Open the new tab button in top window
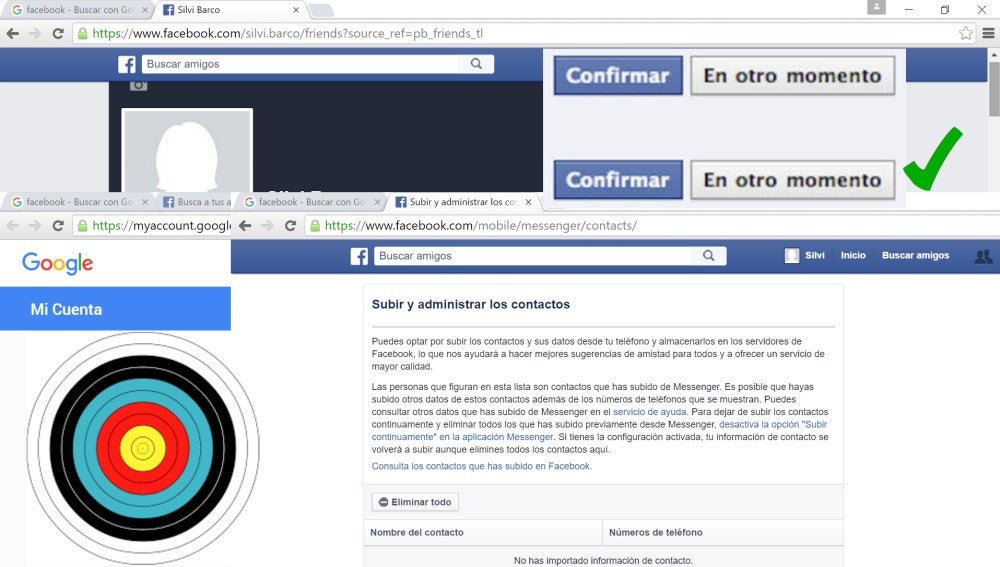1000x567 pixels. pos(321,10)
